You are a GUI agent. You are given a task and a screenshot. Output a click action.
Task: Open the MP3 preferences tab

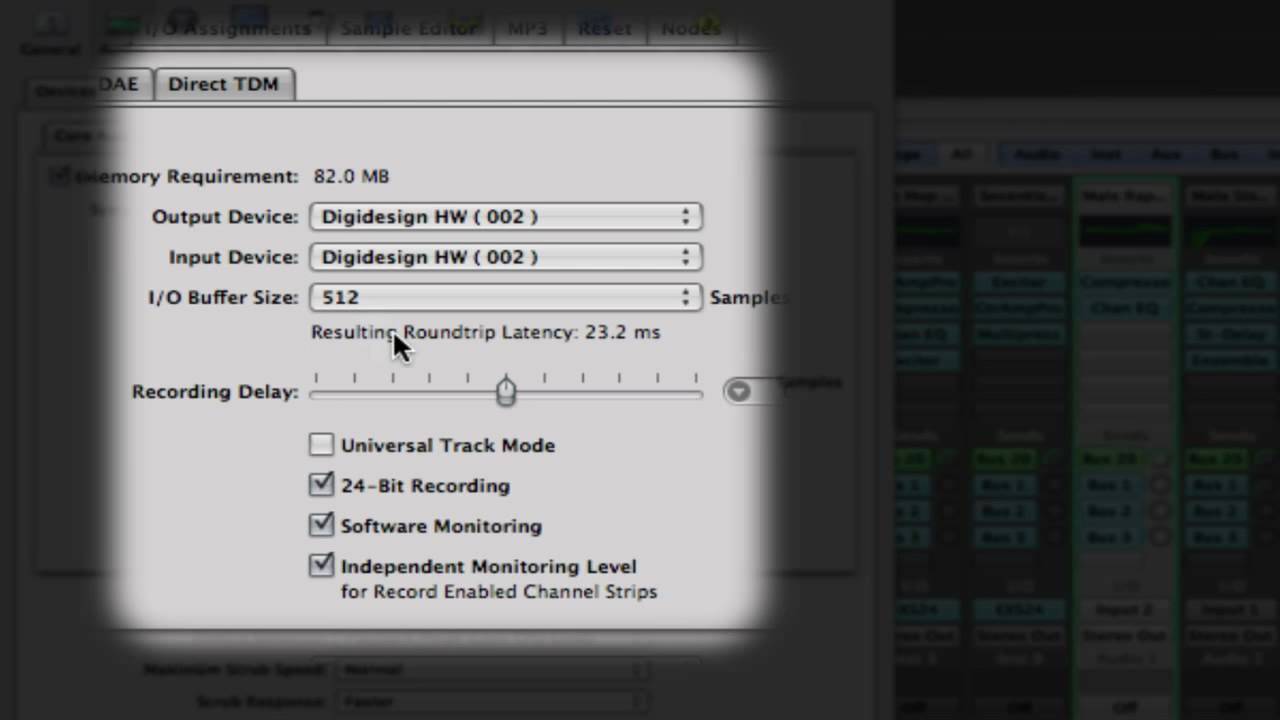point(527,28)
